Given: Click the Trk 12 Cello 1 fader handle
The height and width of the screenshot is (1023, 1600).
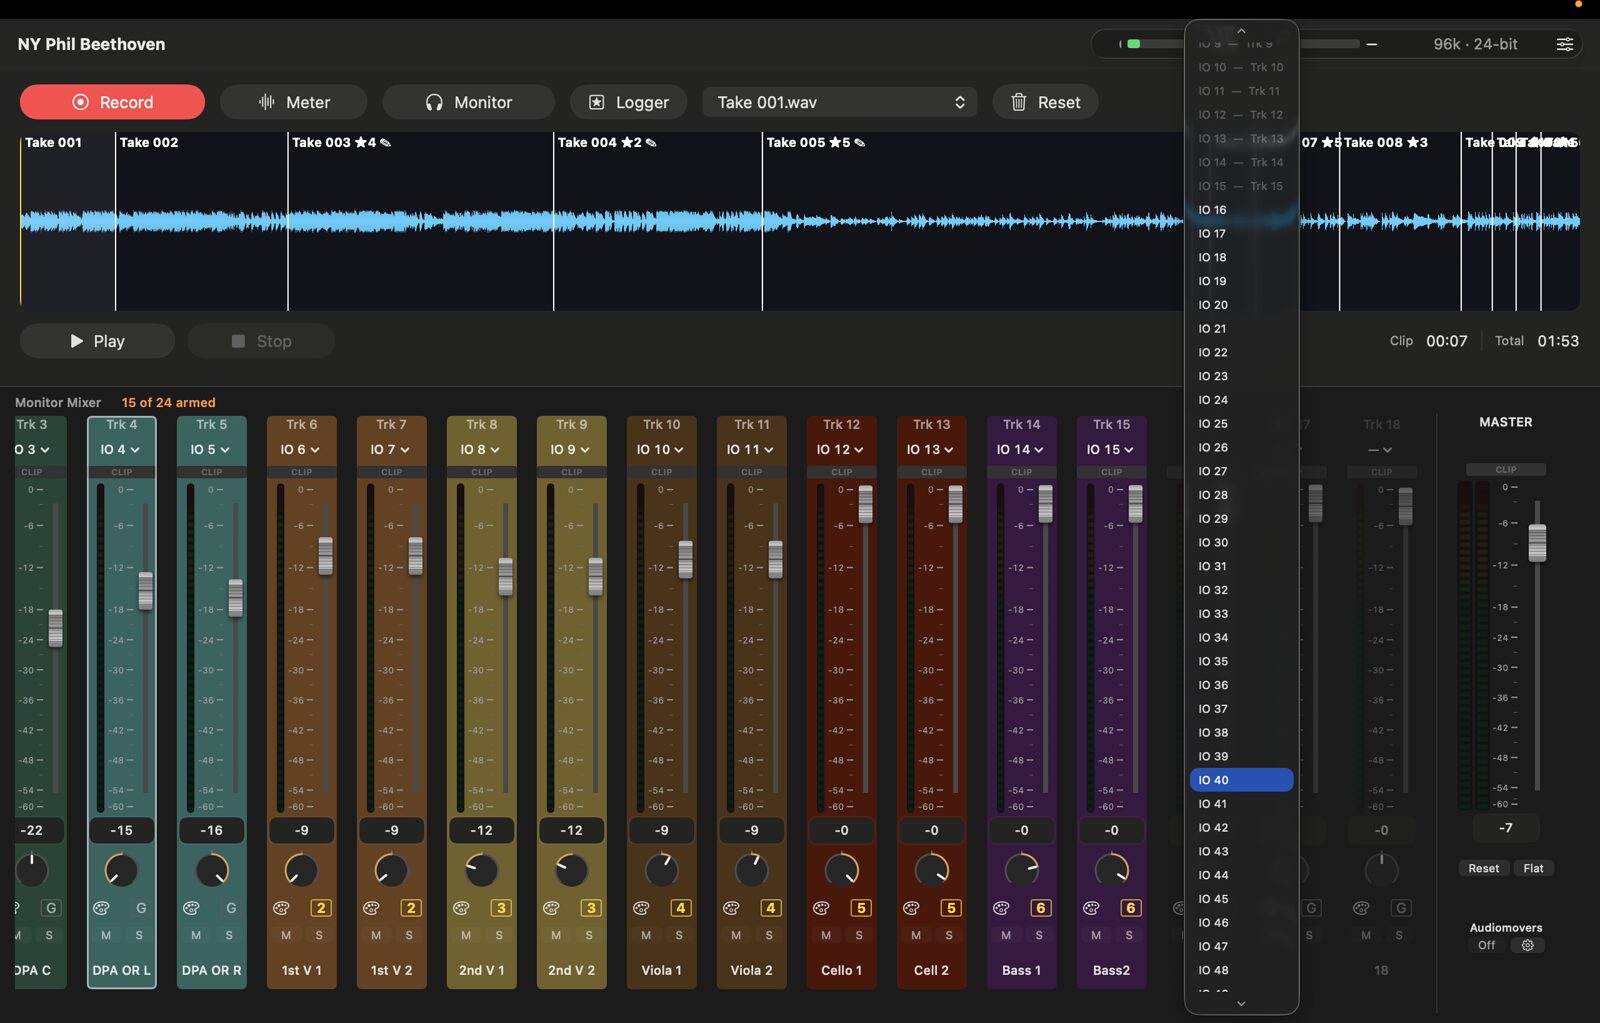Looking at the screenshot, I should [865, 504].
